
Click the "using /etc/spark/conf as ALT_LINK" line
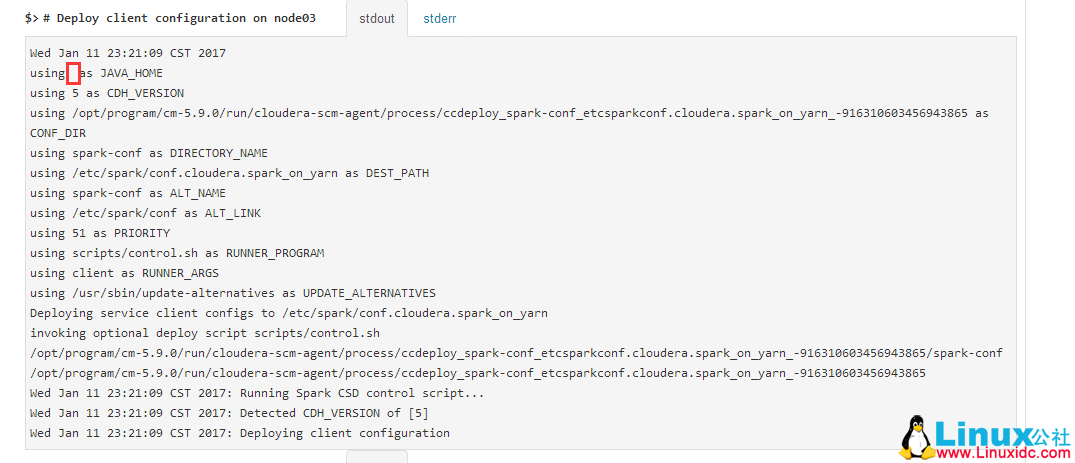click(135, 213)
